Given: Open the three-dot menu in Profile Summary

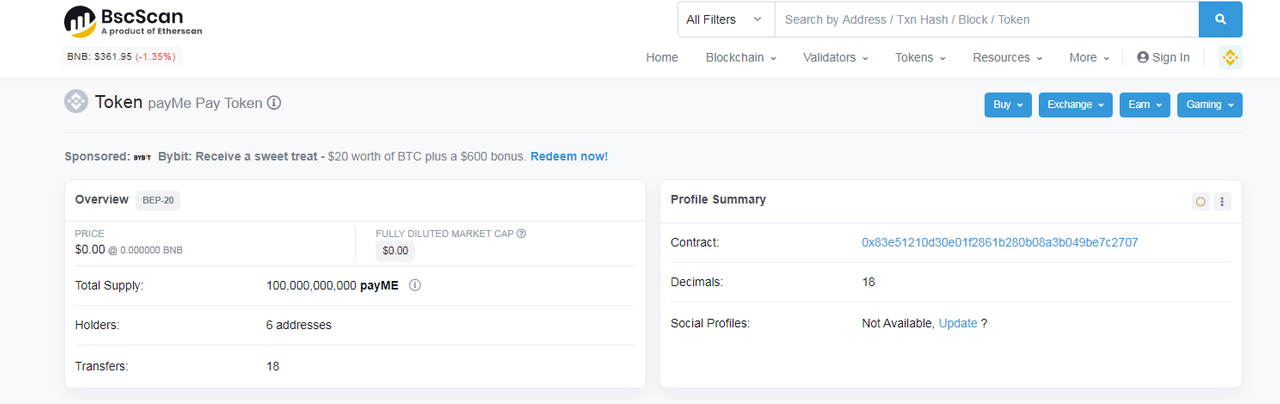Looking at the screenshot, I should [x=1222, y=201].
